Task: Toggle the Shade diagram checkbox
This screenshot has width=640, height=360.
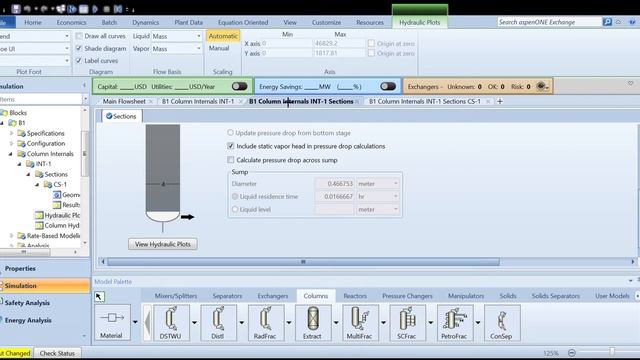Action: click(79, 48)
